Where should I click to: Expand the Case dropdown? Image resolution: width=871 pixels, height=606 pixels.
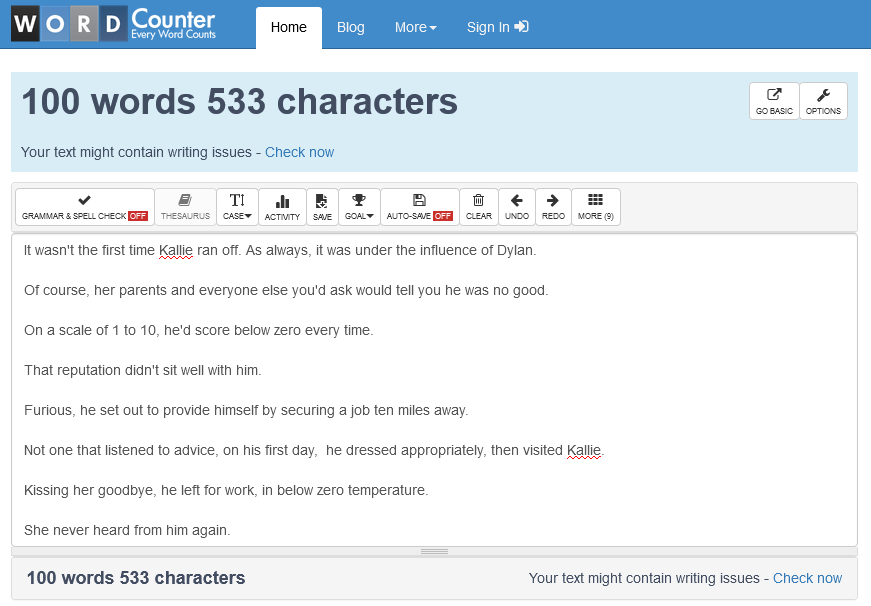click(x=237, y=207)
